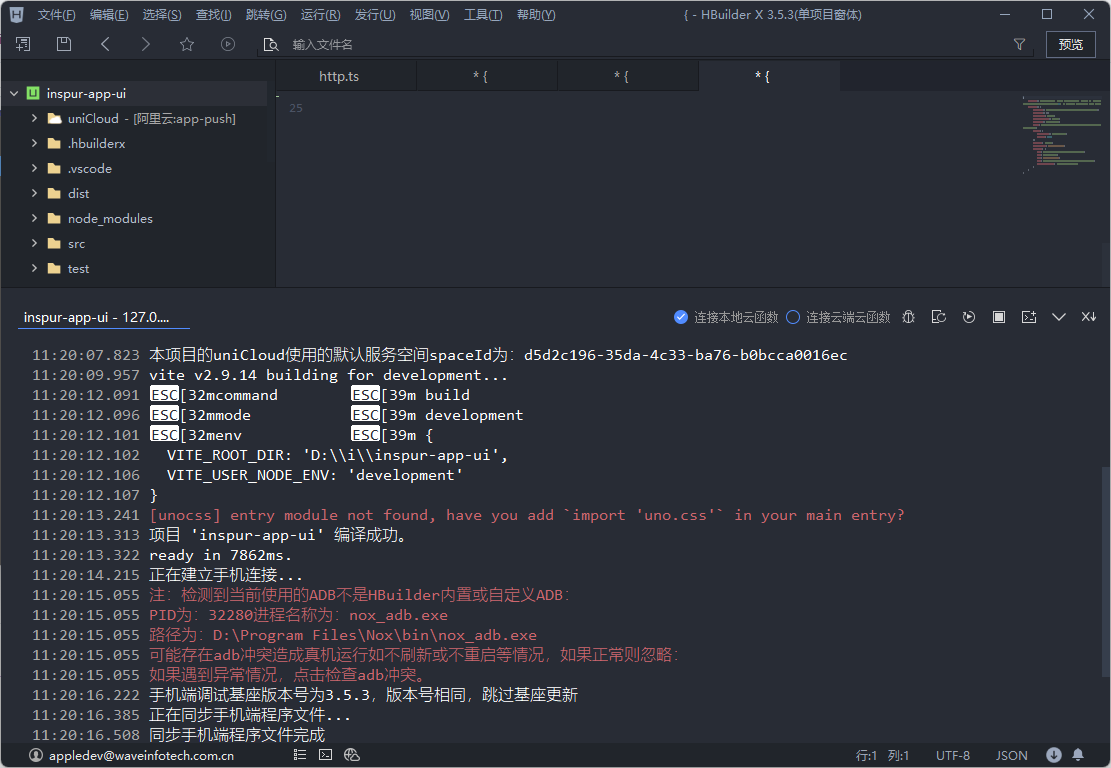Open the 查找(I) menu
Image resolution: width=1111 pixels, height=768 pixels.
pos(213,15)
